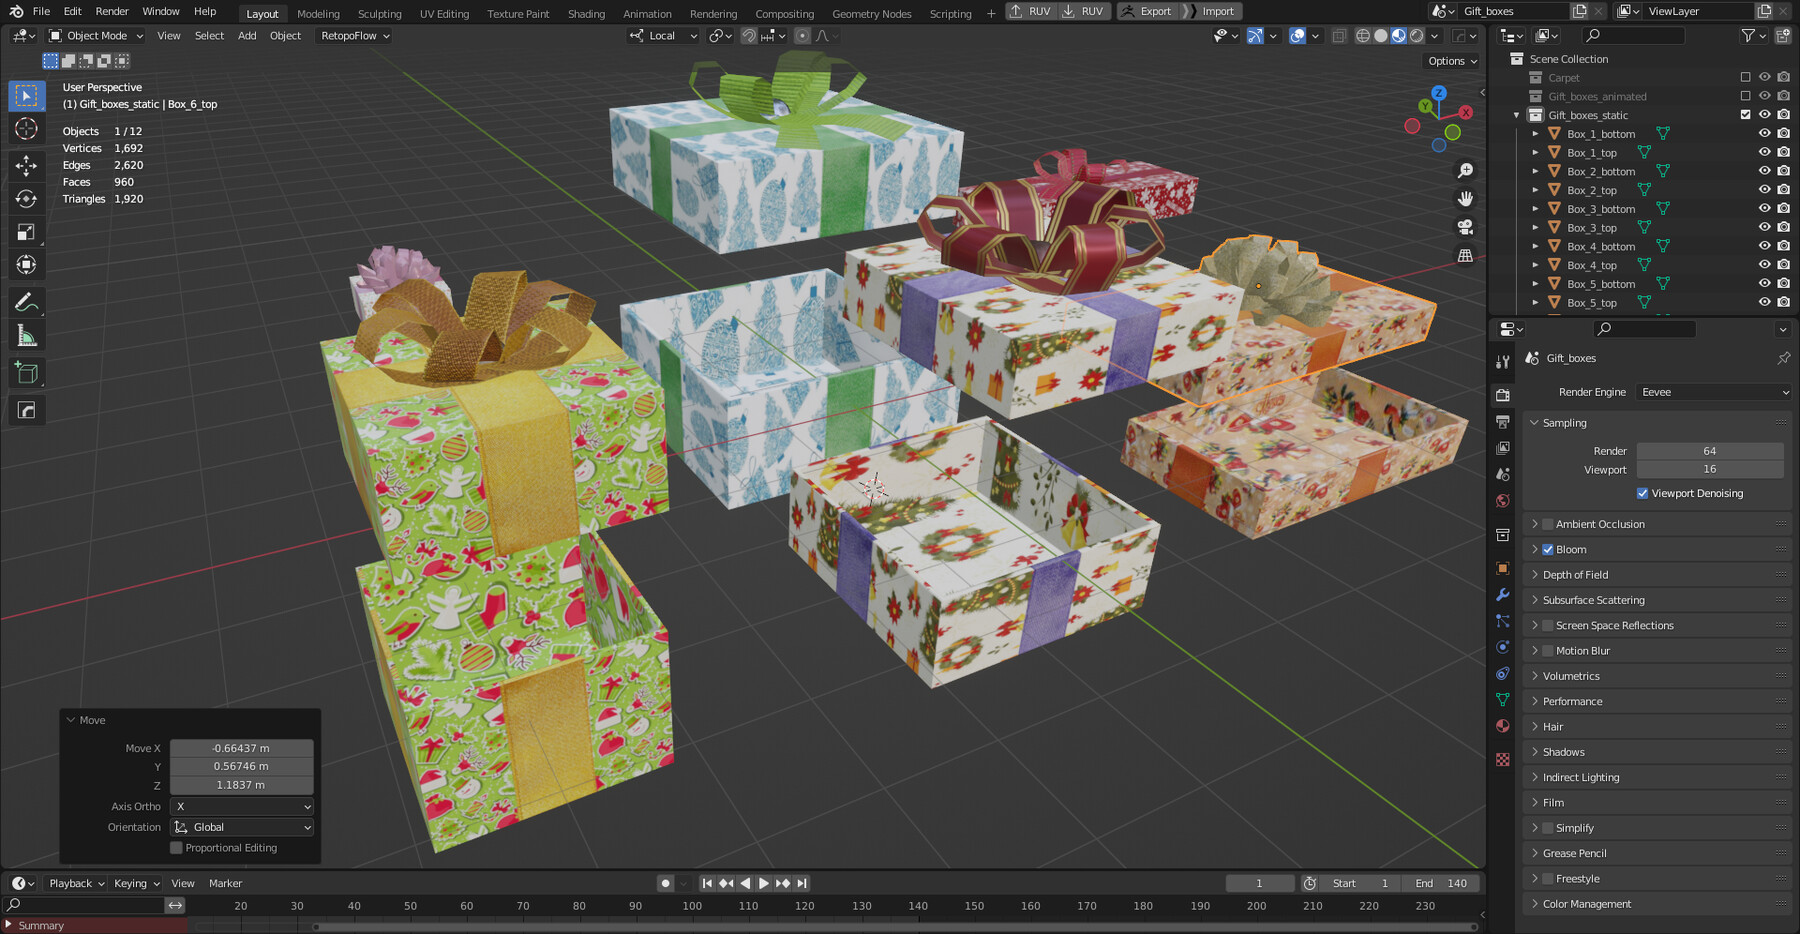Switch to the Shading workspace tab
Viewport: 1800px width, 934px height.
586,11
